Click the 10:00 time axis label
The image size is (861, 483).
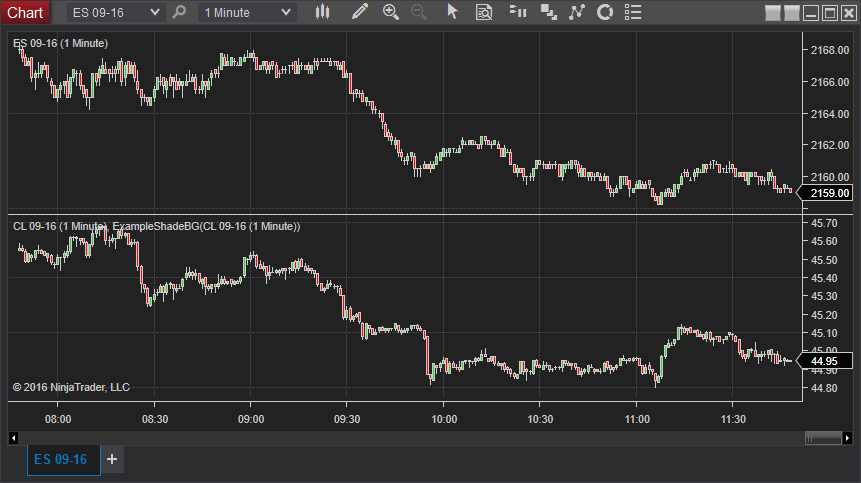point(444,419)
